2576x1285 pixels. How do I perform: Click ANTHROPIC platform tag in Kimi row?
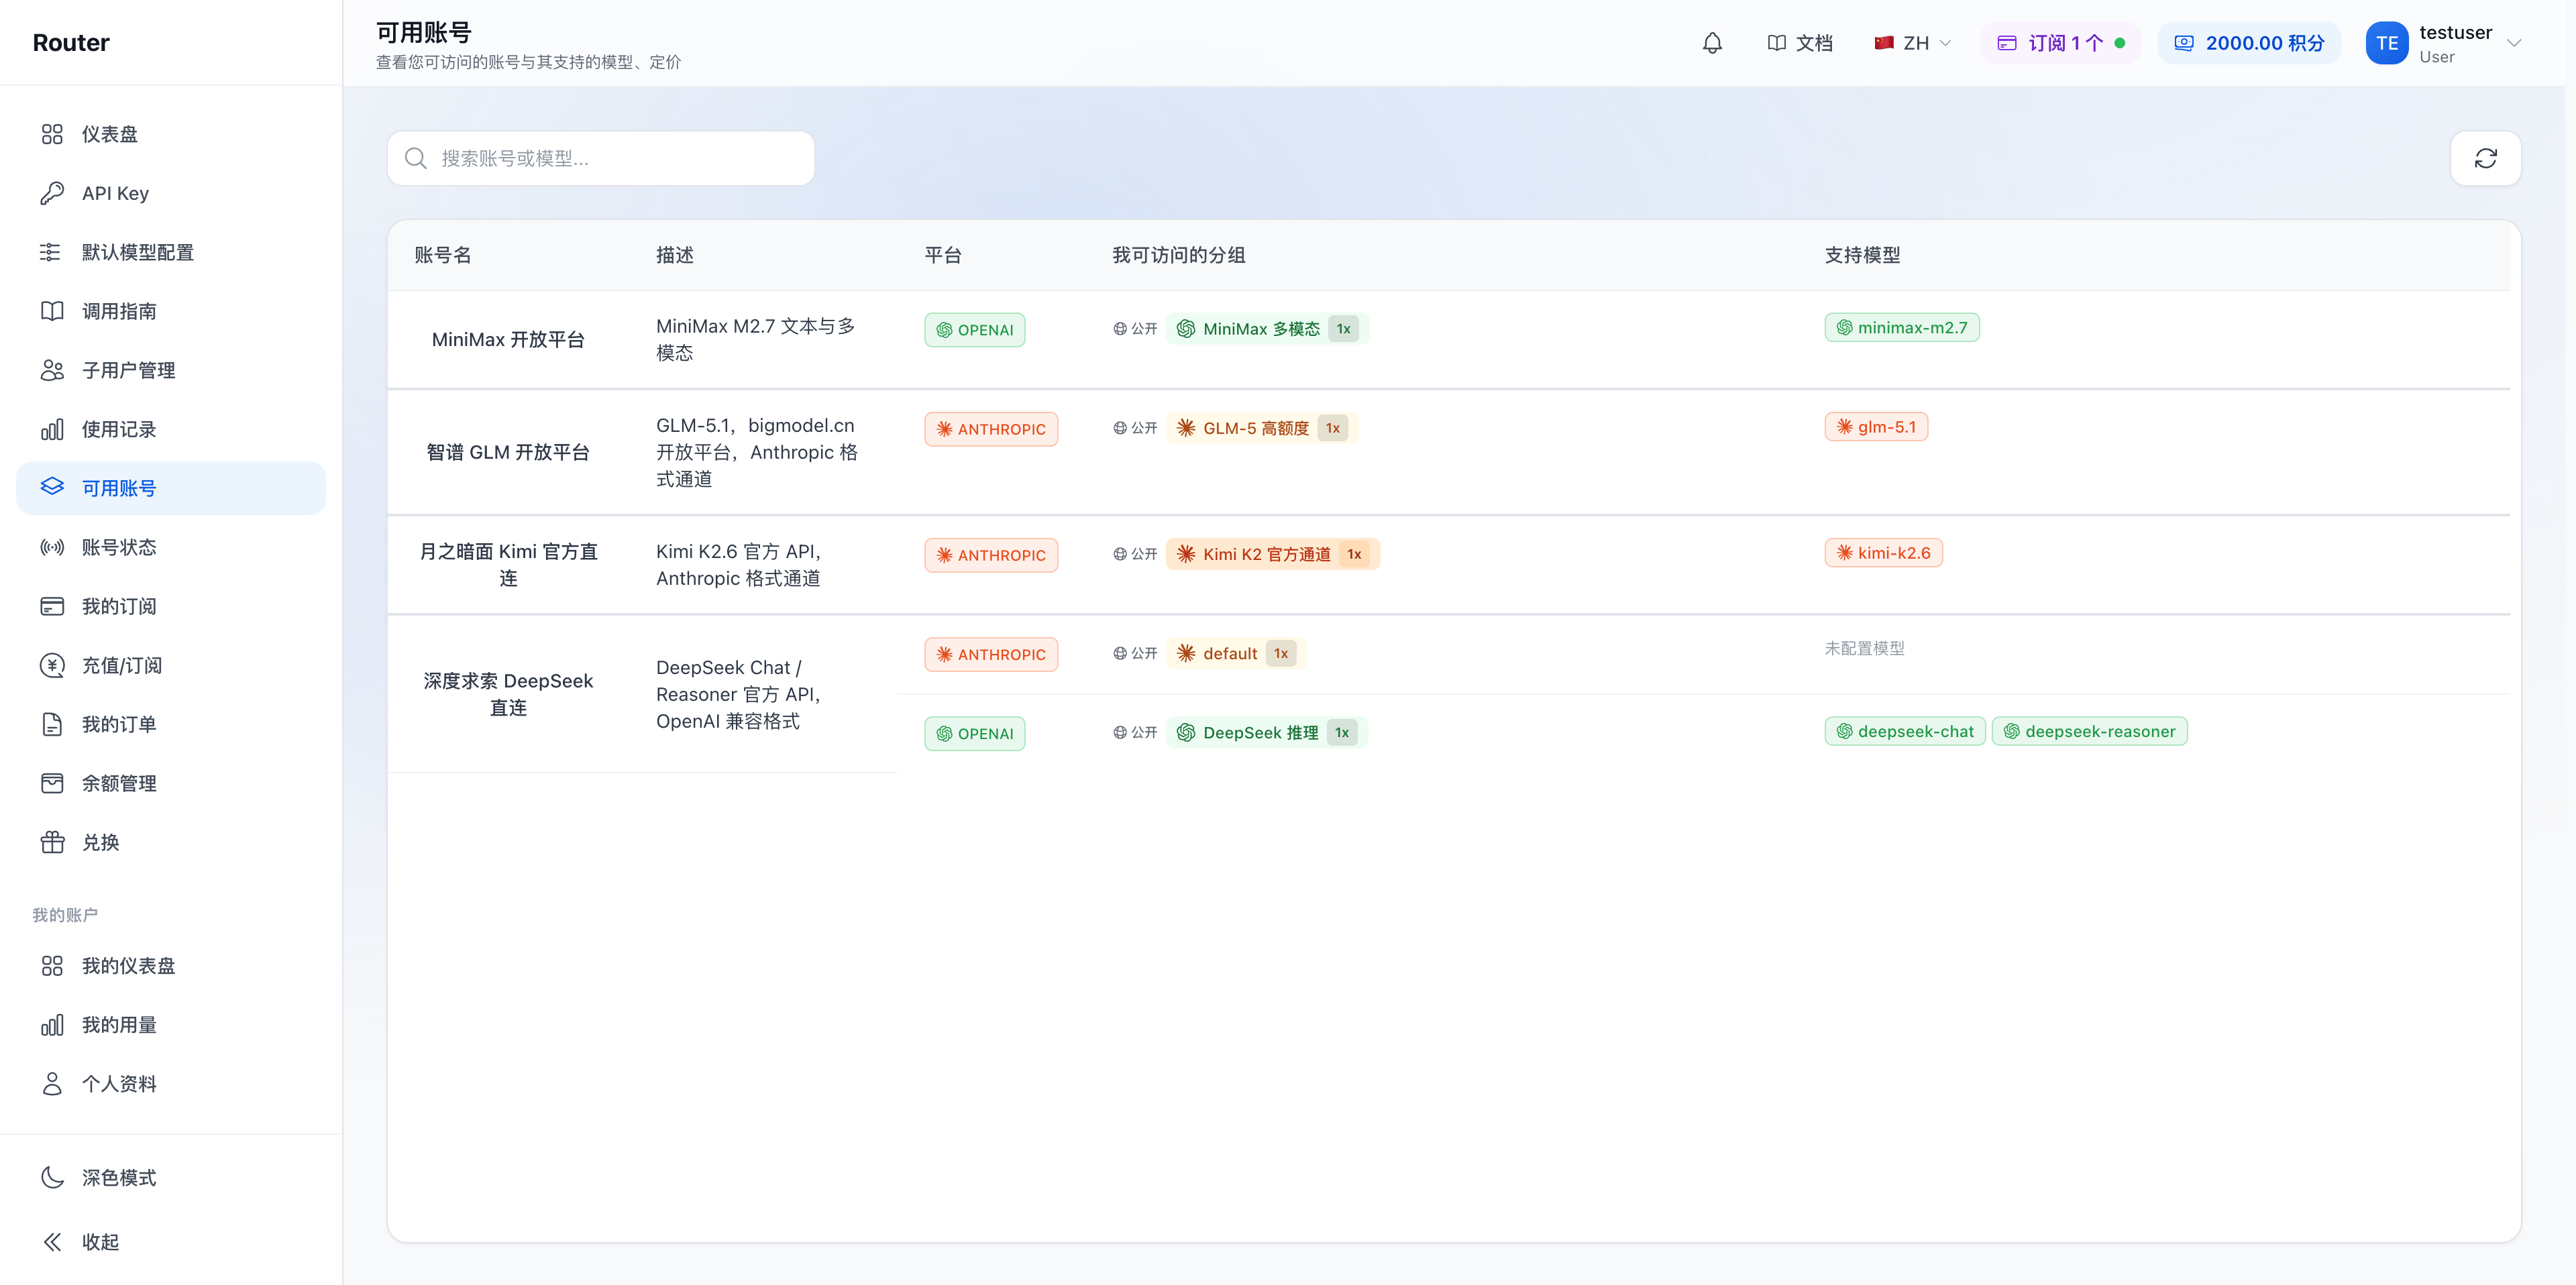(x=991, y=555)
